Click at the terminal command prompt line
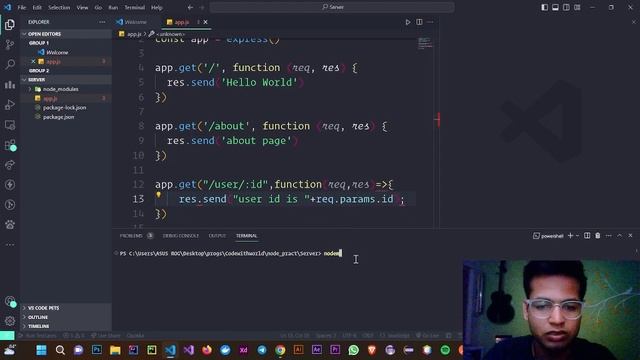The width and height of the screenshot is (640, 360). [231, 253]
